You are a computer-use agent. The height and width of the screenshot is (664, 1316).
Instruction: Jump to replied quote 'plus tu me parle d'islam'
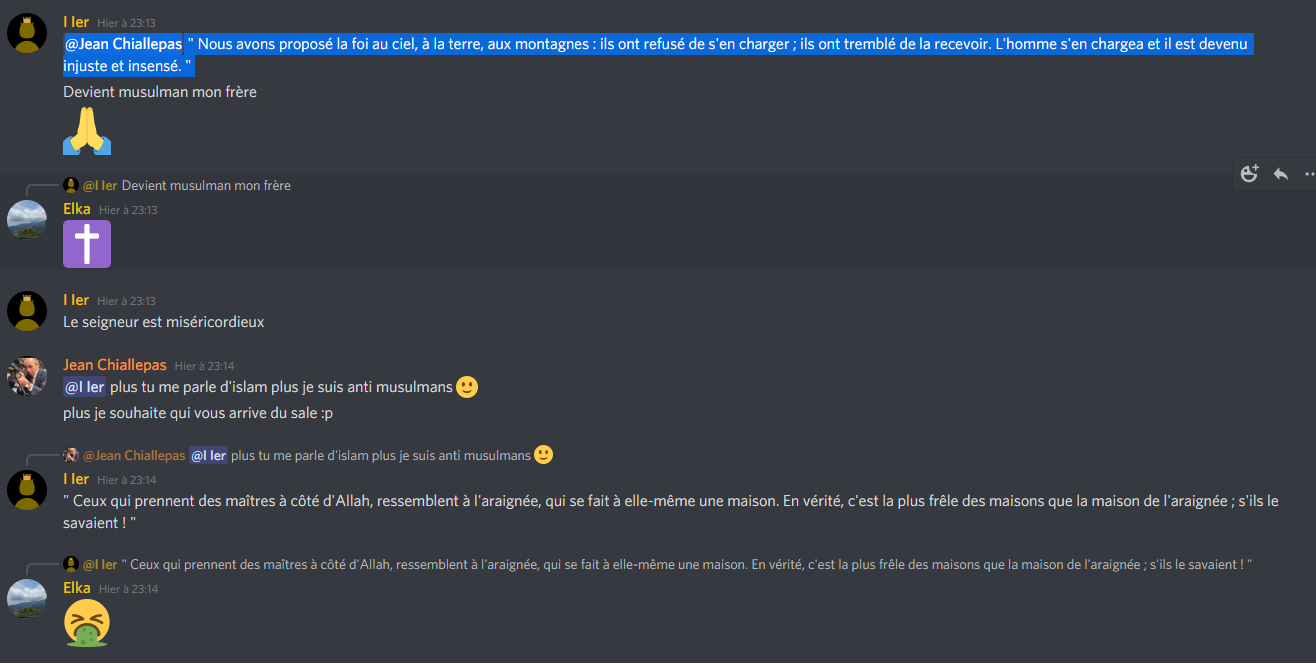point(381,455)
